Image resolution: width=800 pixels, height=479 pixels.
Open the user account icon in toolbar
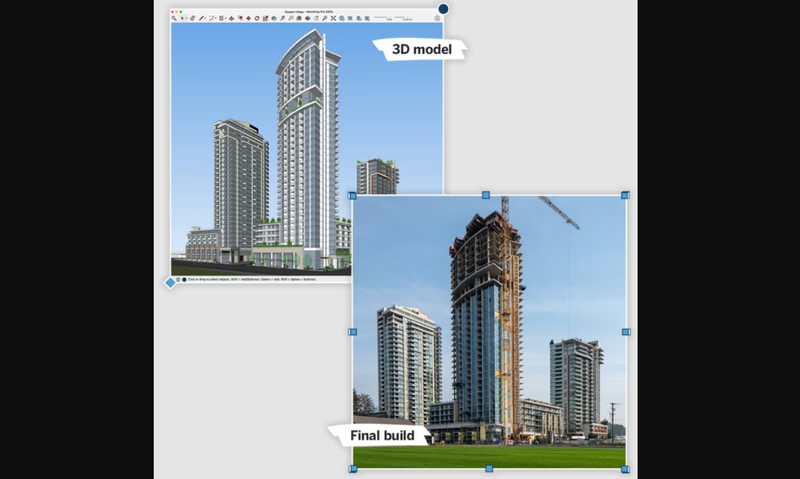[x=437, y=18]
